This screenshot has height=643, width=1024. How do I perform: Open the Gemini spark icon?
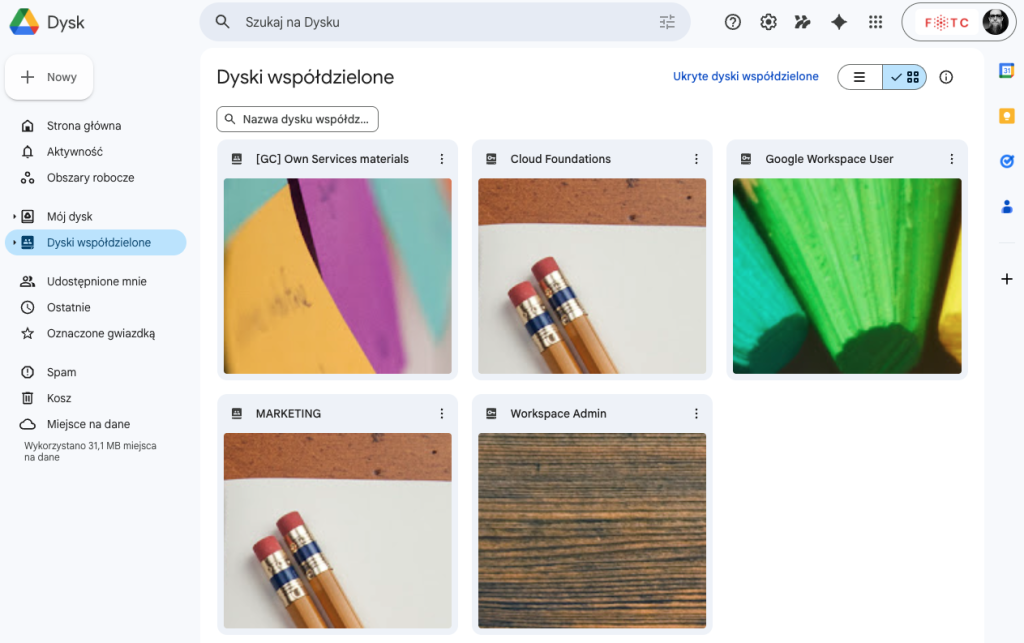click(x=838, y=21)
